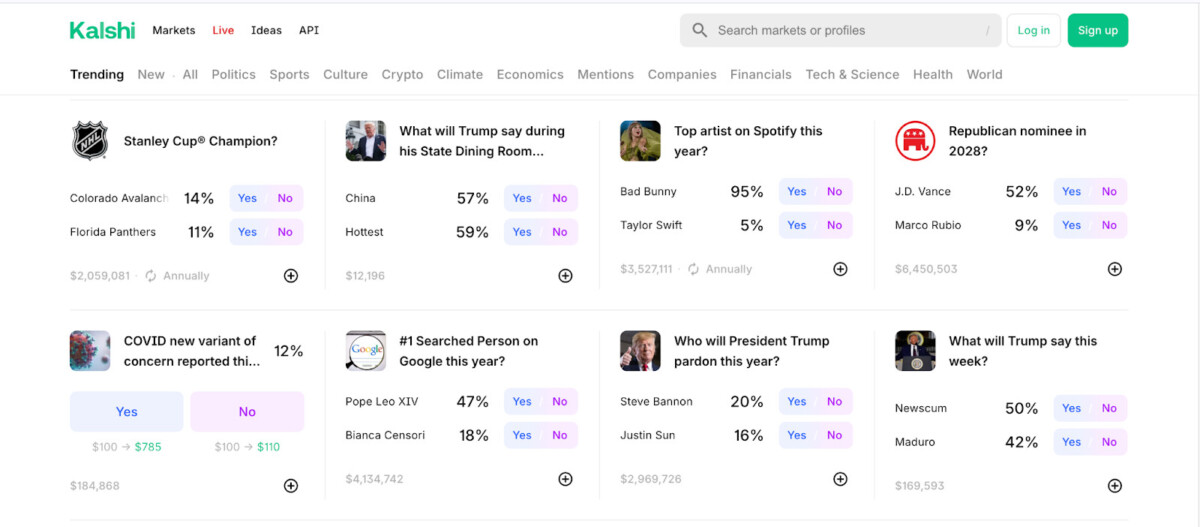Select Yes for Colorado Avalanche
Image resolution: width=1200 pixels, height=527 pixels.
pos(247,198)
